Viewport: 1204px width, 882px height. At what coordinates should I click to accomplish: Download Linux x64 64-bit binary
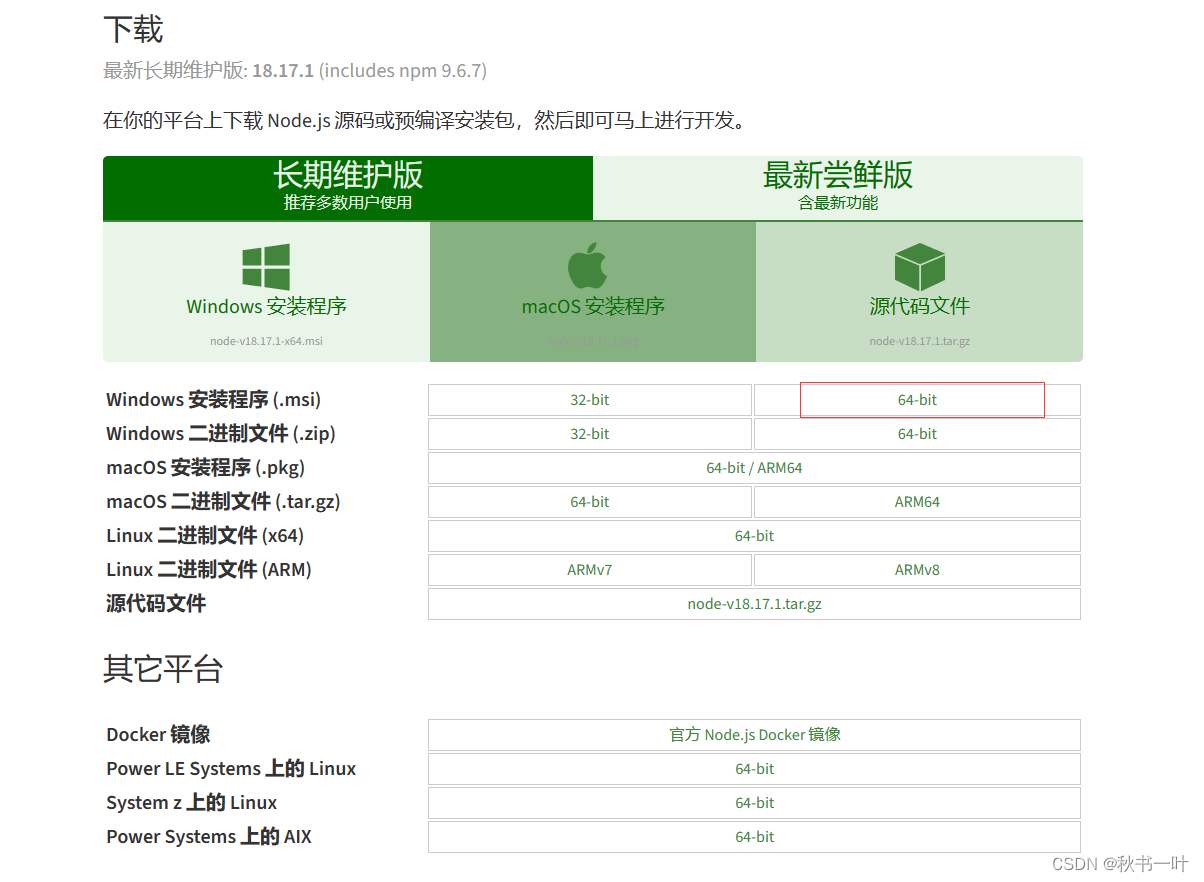pyautogui.click(x=754, y=536)
